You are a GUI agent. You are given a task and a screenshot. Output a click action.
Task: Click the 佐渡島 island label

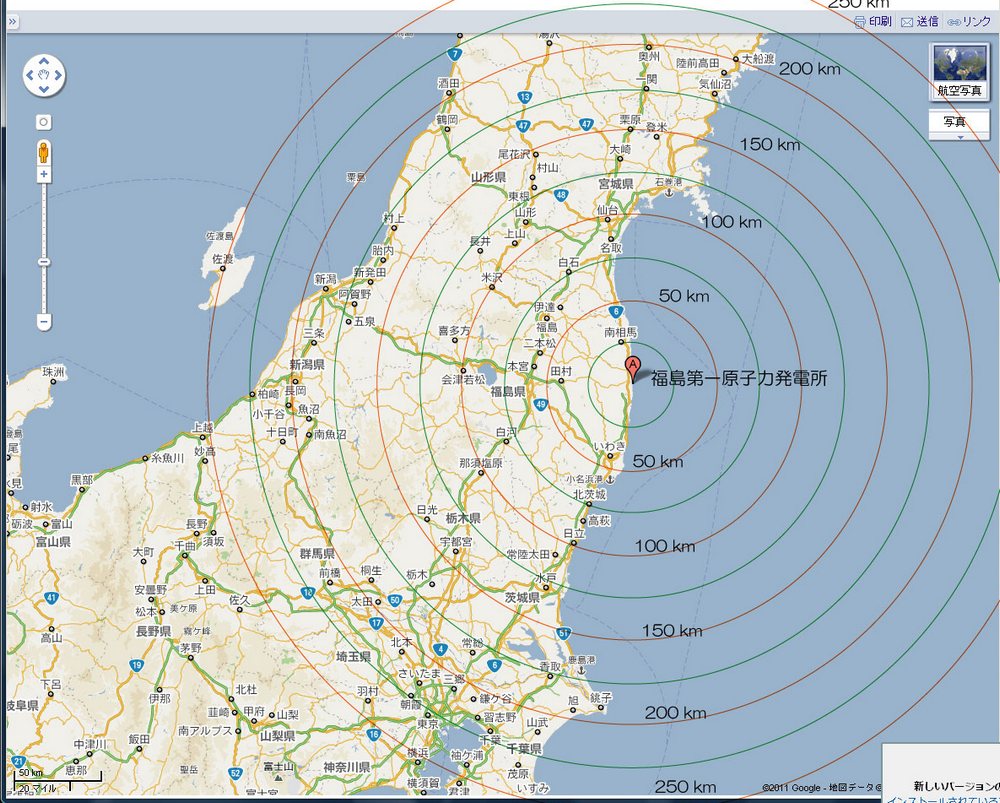[219, 236]
